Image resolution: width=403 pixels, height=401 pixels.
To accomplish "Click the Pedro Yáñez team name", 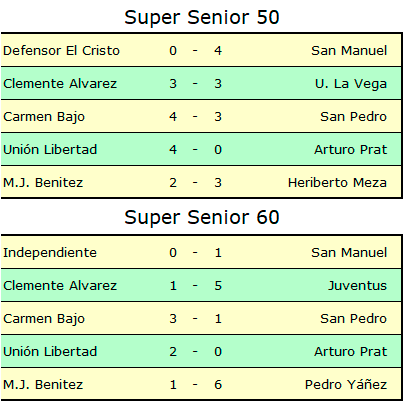I will coord(346,385).
